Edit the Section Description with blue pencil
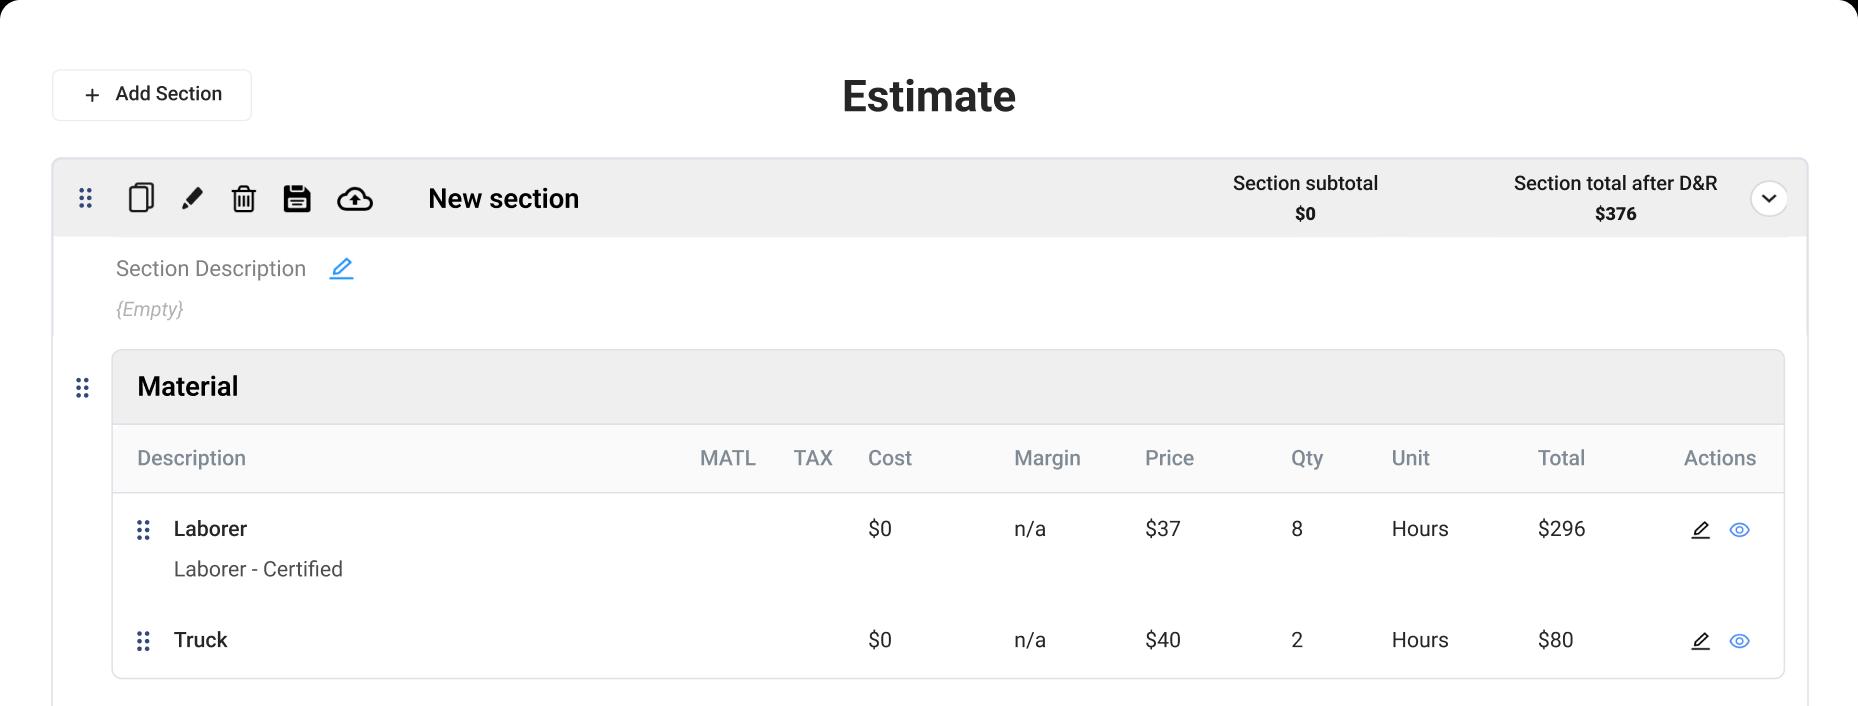1858x706 pixels. (342, 268)
